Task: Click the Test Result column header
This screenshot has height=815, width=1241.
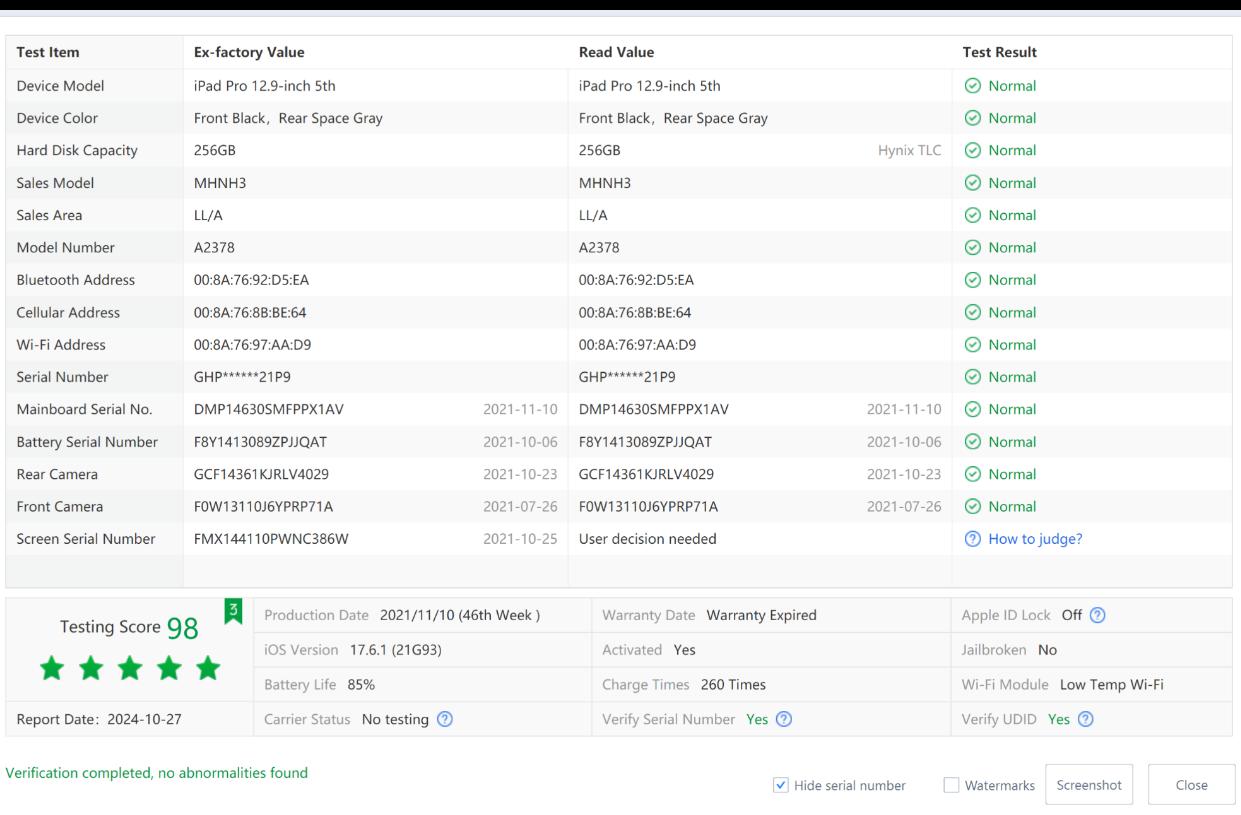Action: click(x=999, y=52)
